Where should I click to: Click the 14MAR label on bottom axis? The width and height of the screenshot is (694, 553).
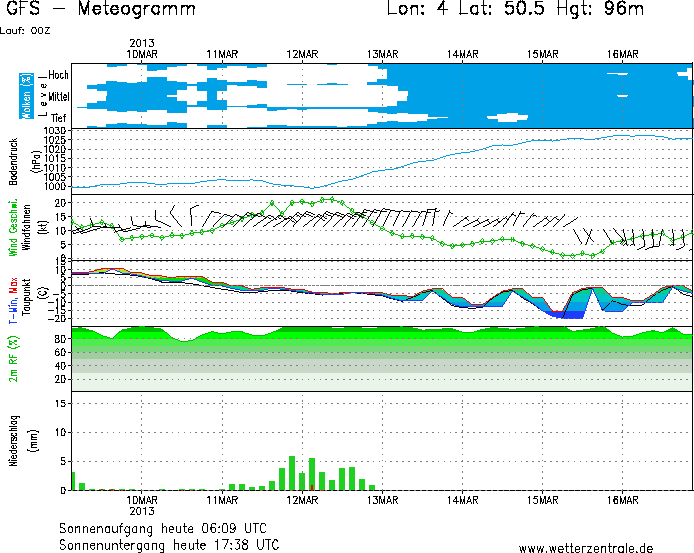coord(462,499)
